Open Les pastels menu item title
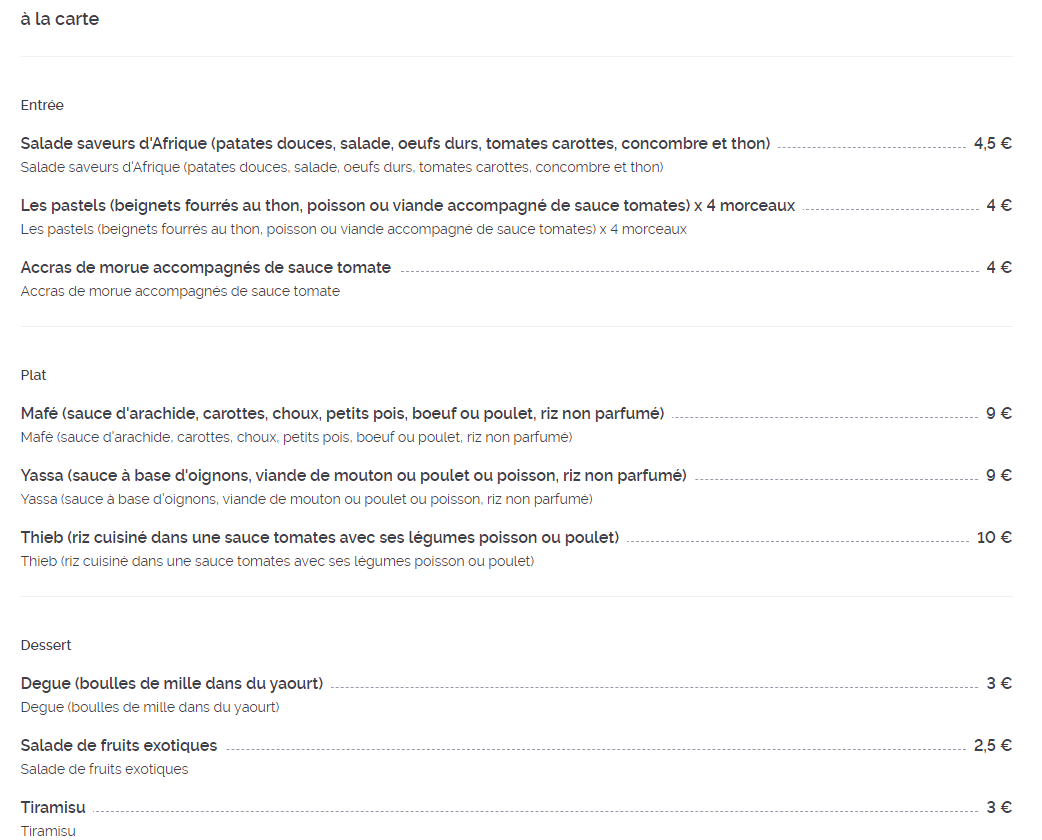 (407, 205)
